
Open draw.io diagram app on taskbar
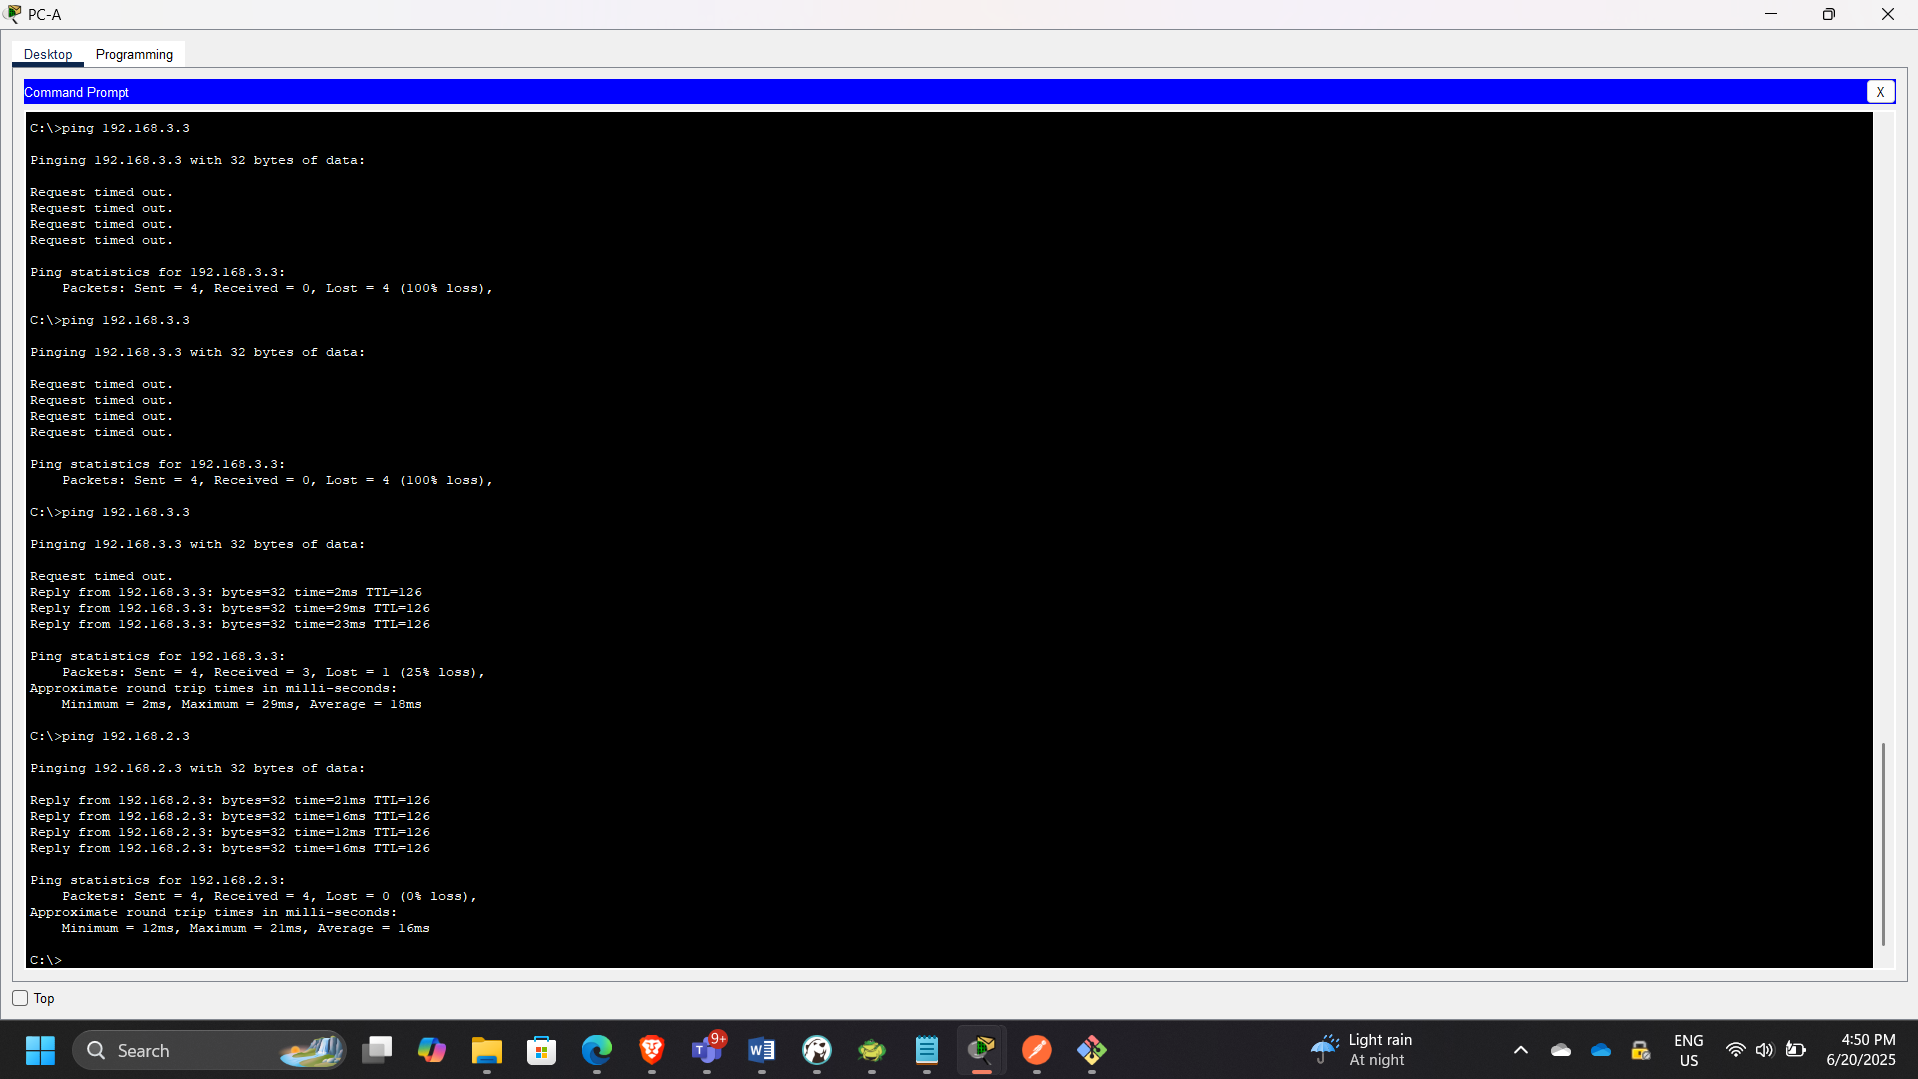[1092, 1050]
